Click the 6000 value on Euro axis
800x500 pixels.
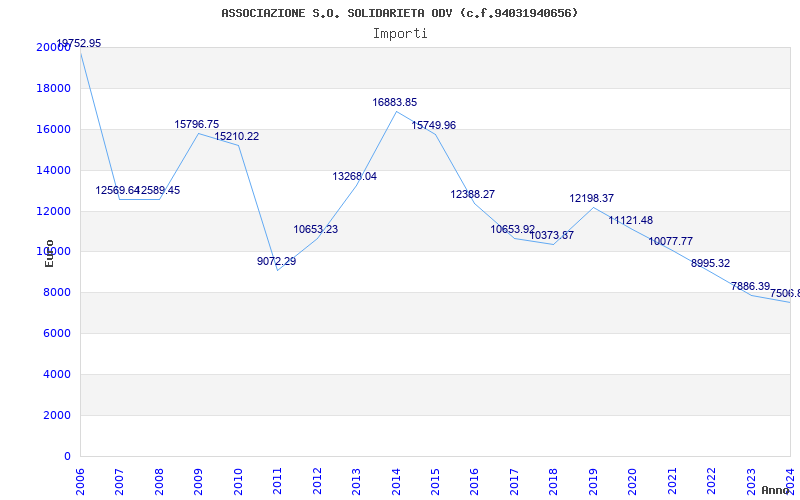point(57,333)
